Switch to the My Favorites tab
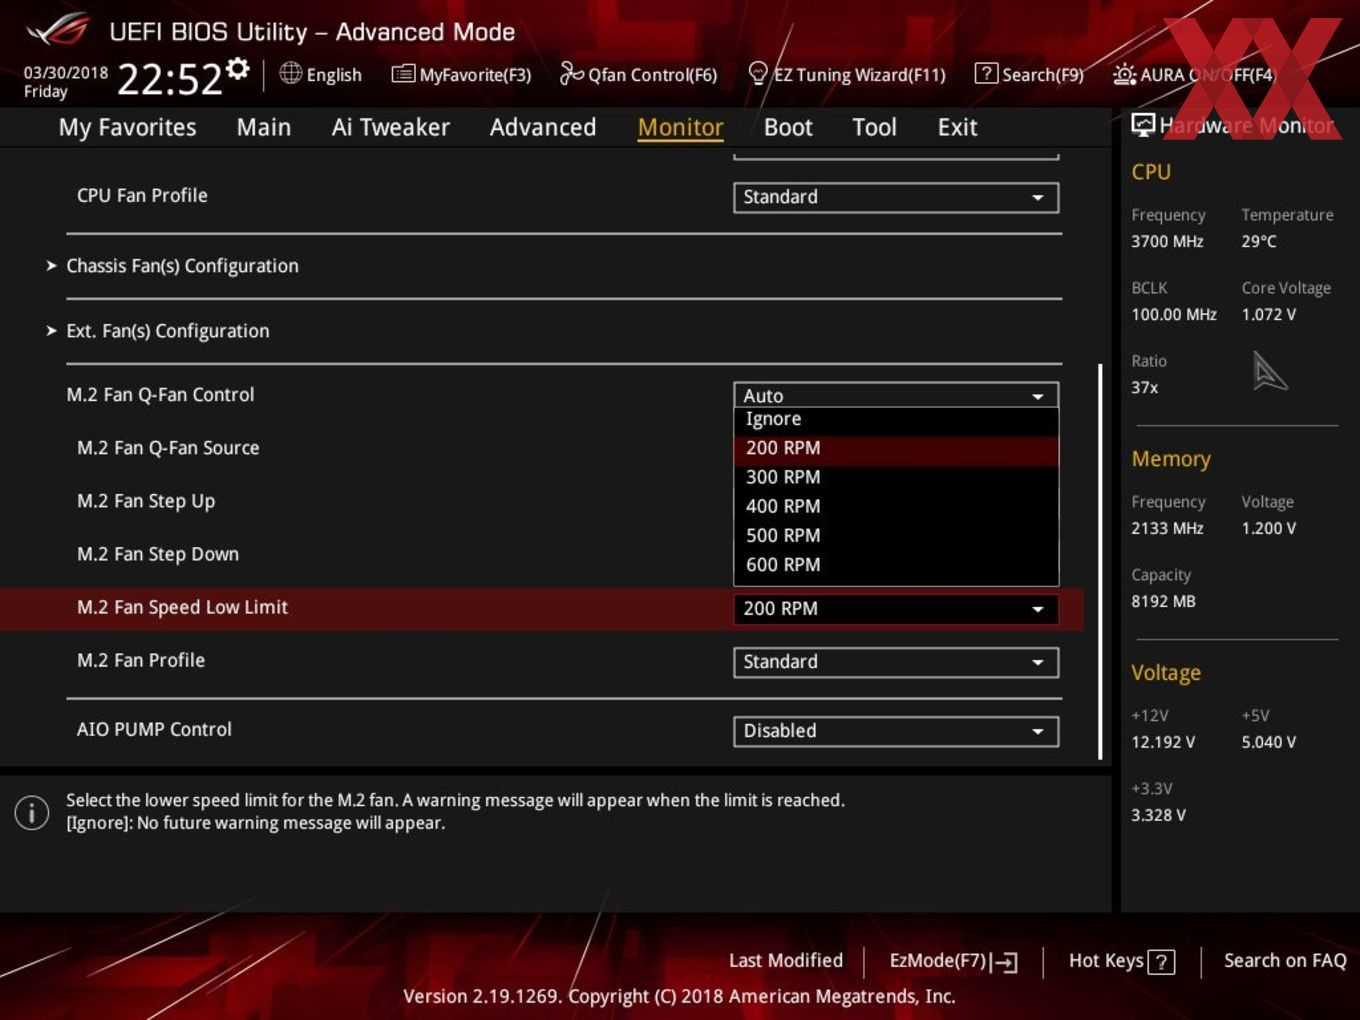This screenshot has height=1020, width=1360. point(127,127)
